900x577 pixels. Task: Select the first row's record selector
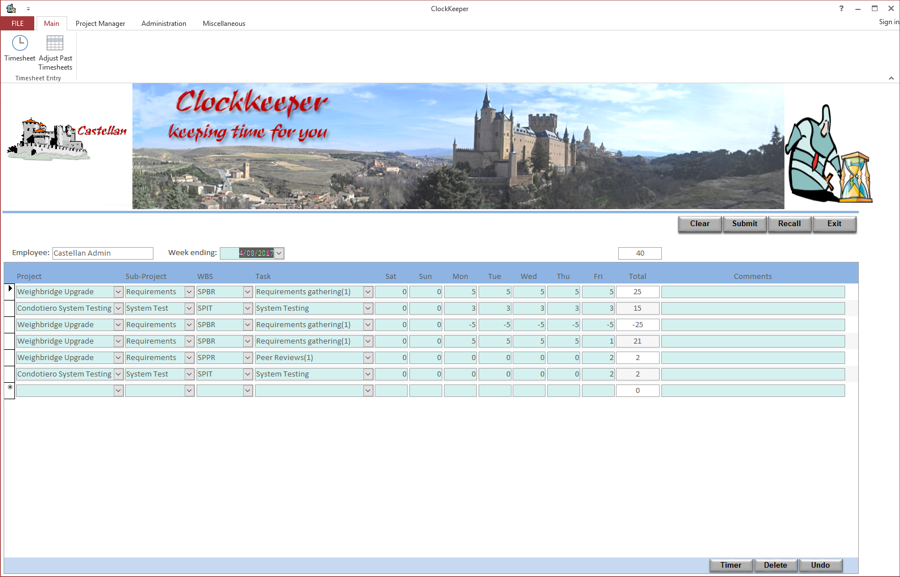tap(9, 292)
